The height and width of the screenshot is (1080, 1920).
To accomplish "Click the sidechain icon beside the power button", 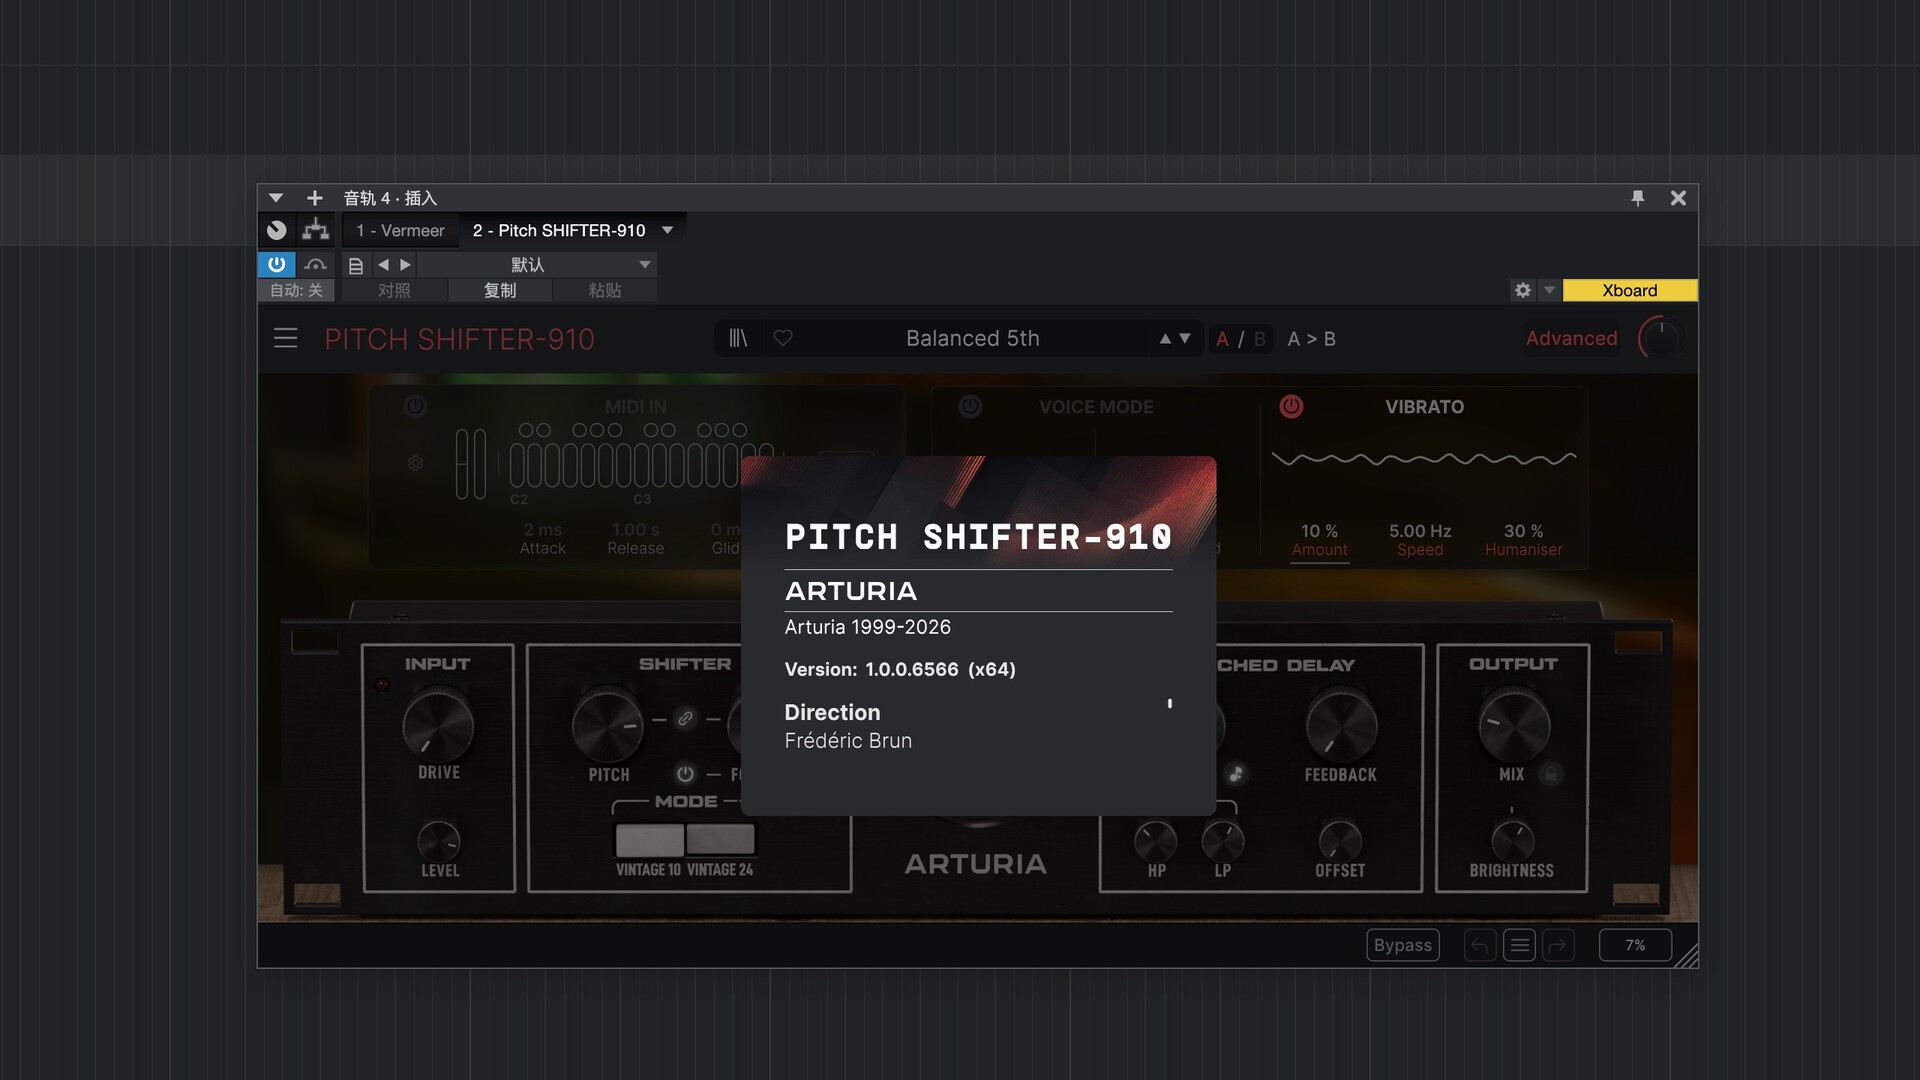I will tap(316, 265).
